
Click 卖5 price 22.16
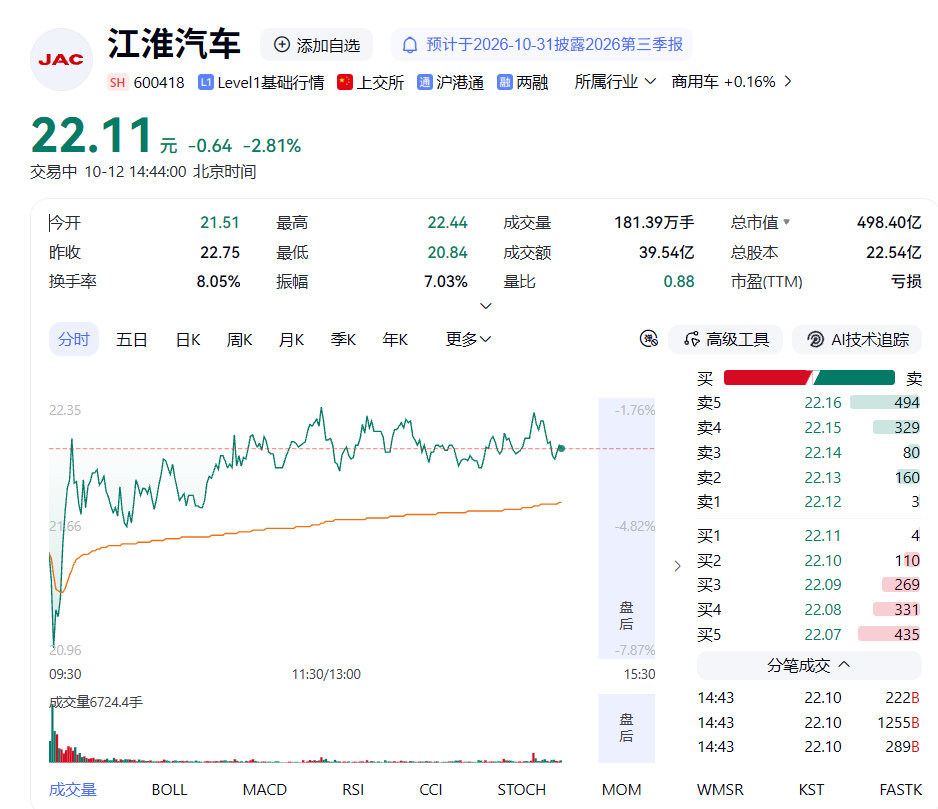[823, 403]
